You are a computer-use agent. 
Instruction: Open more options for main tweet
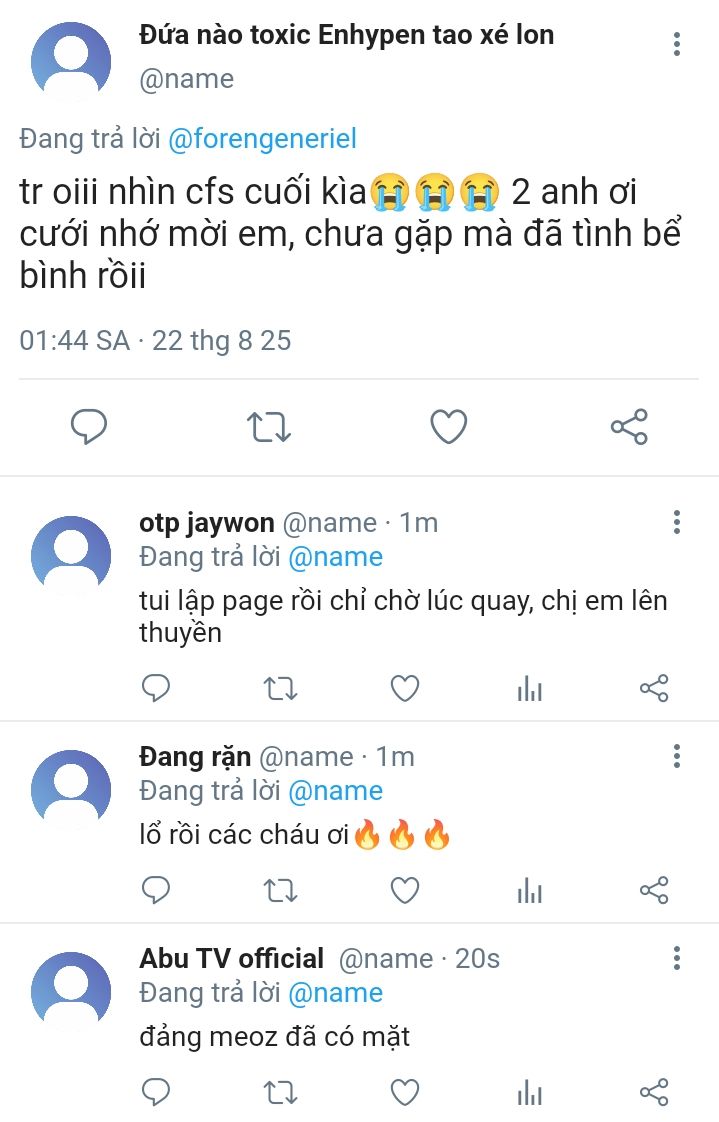tap(677, 44)
